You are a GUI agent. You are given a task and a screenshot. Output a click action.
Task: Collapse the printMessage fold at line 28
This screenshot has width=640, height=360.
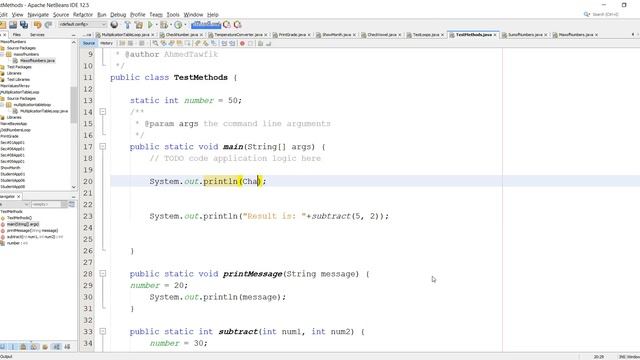(103, 274)
